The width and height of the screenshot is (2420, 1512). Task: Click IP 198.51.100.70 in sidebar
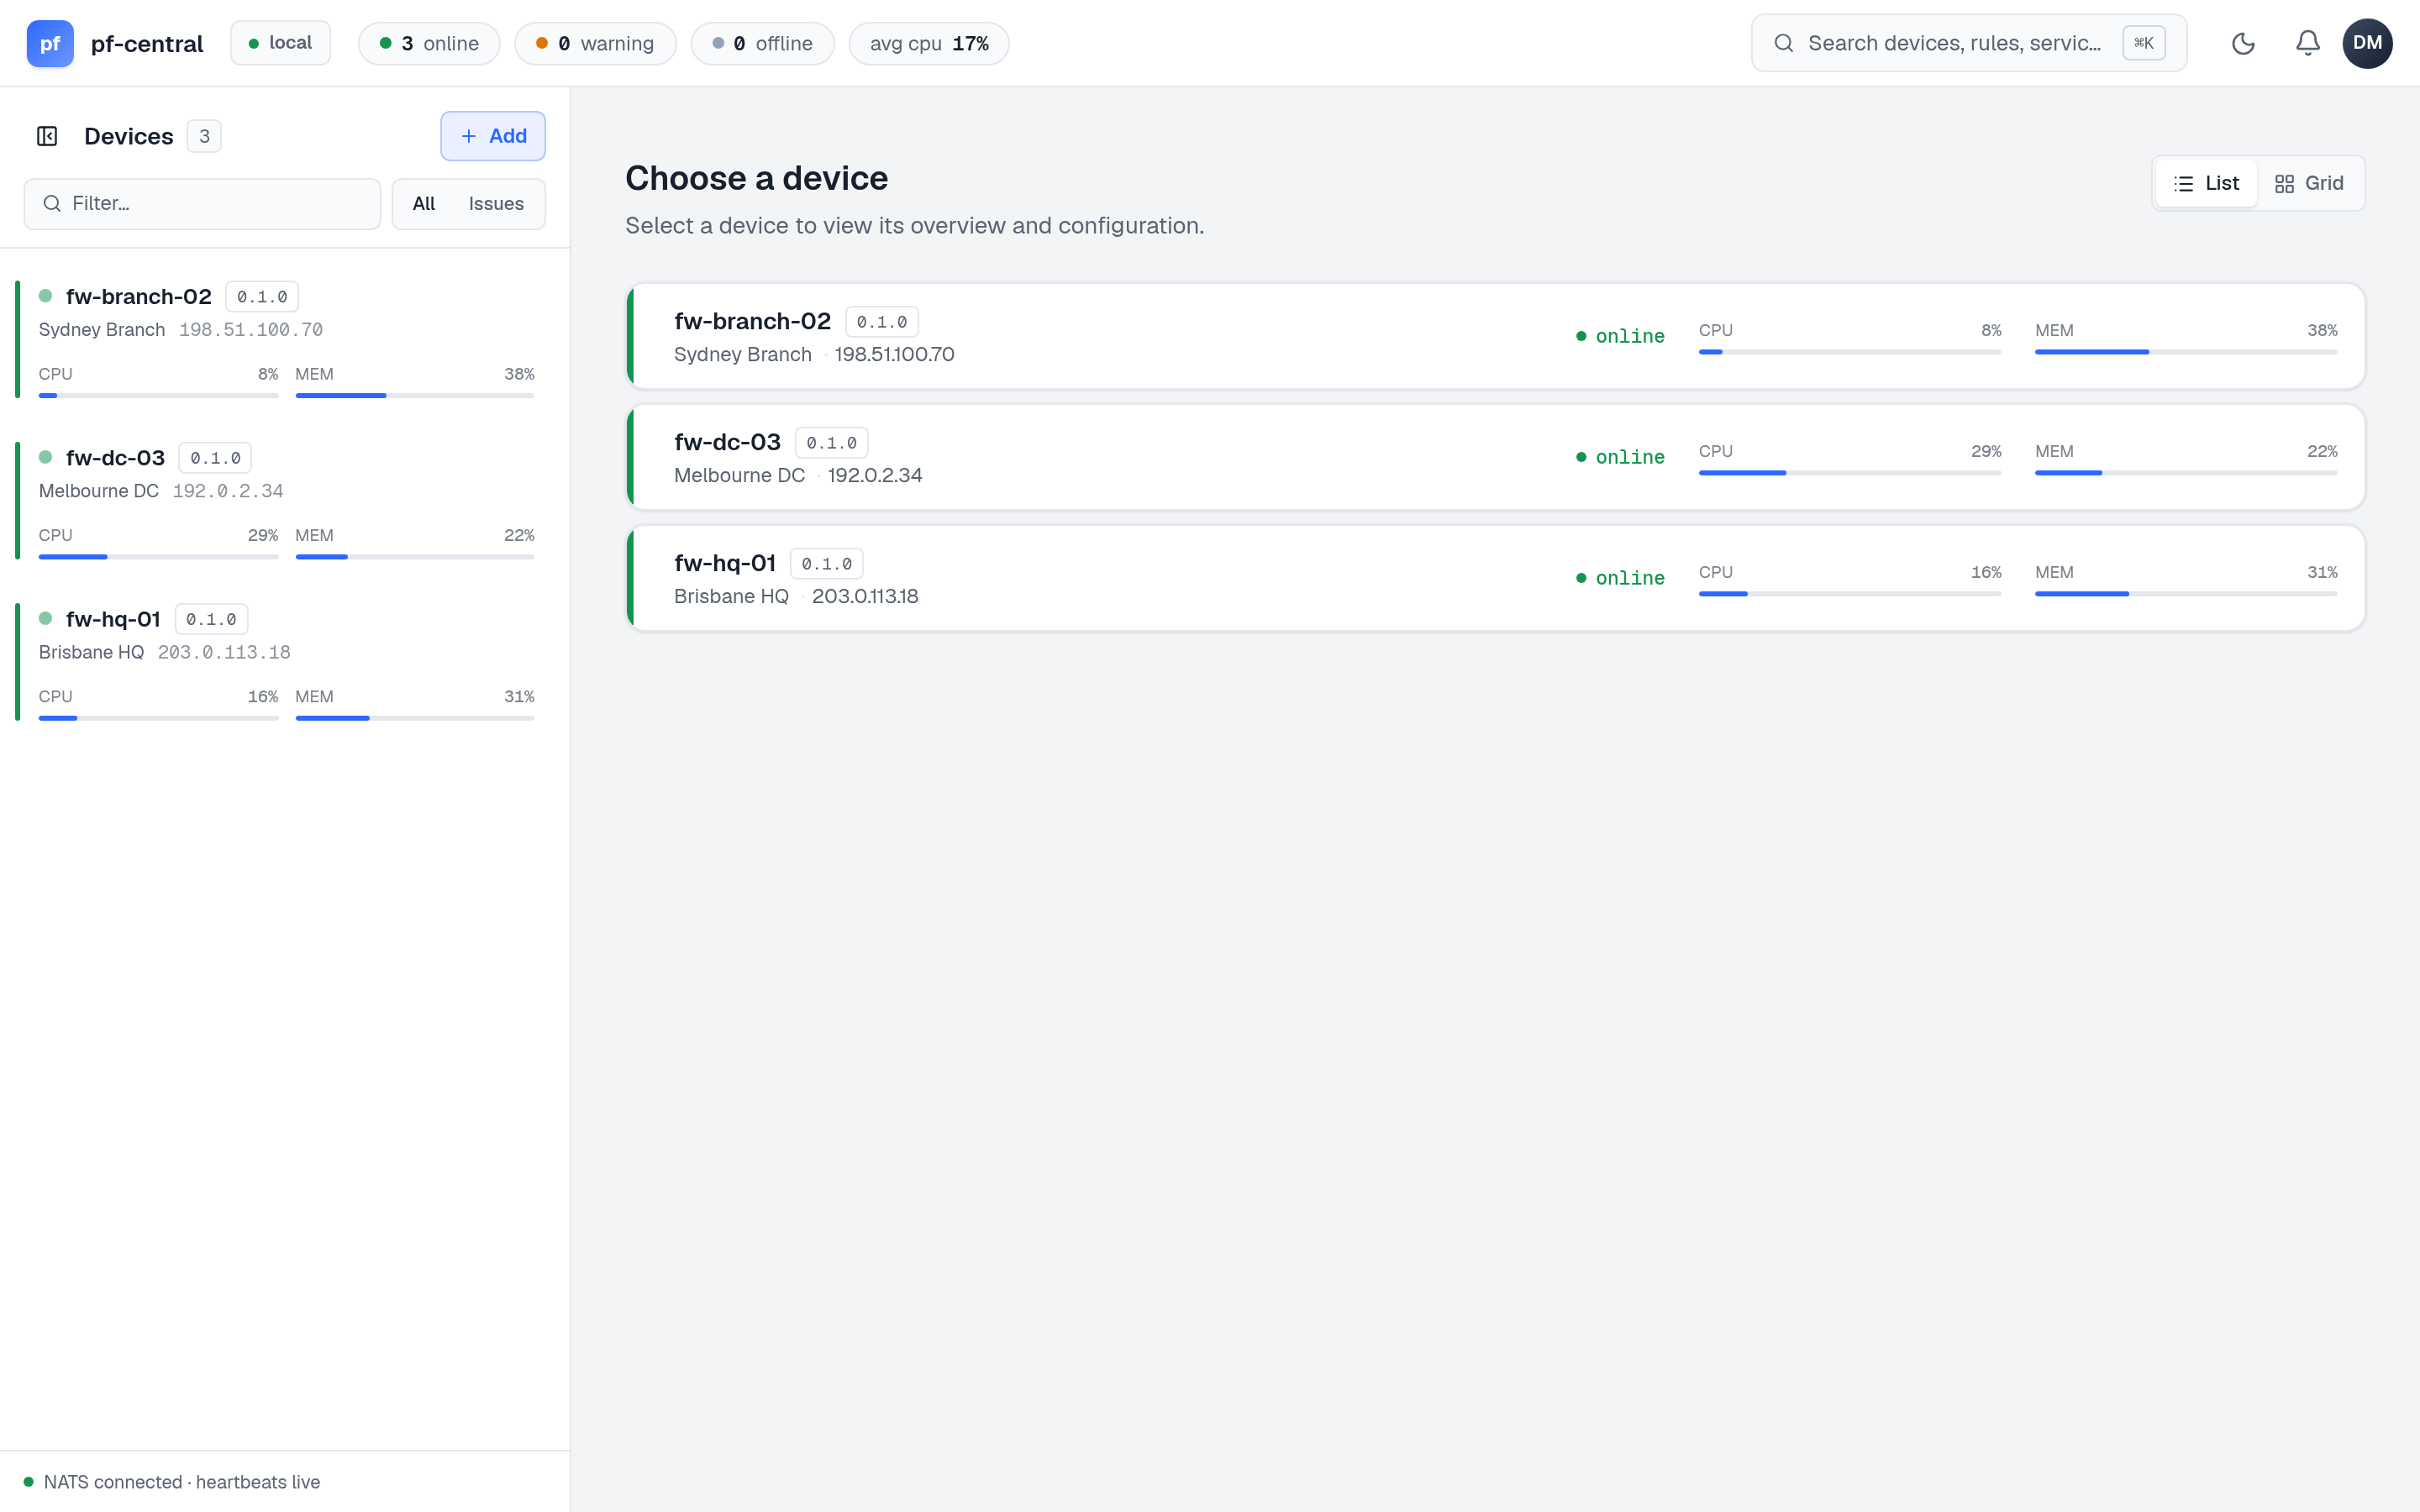[251, 330]
